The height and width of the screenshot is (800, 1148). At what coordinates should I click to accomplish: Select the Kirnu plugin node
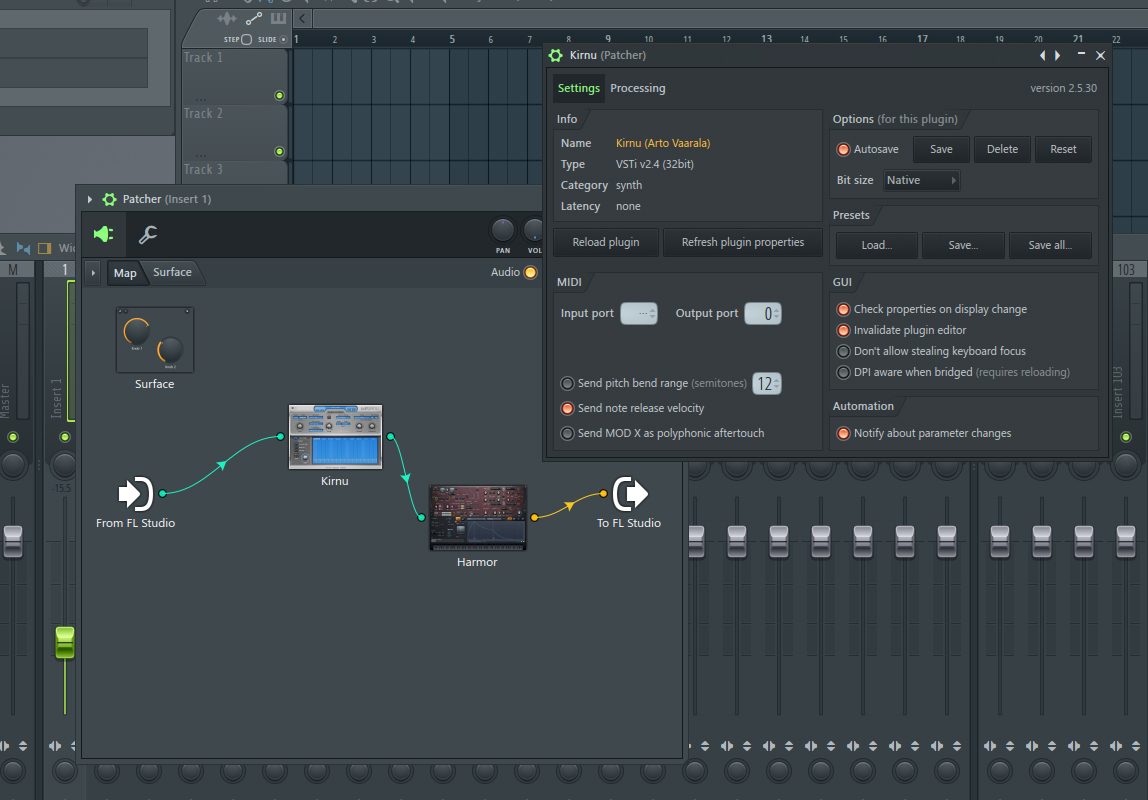point(336,437)
